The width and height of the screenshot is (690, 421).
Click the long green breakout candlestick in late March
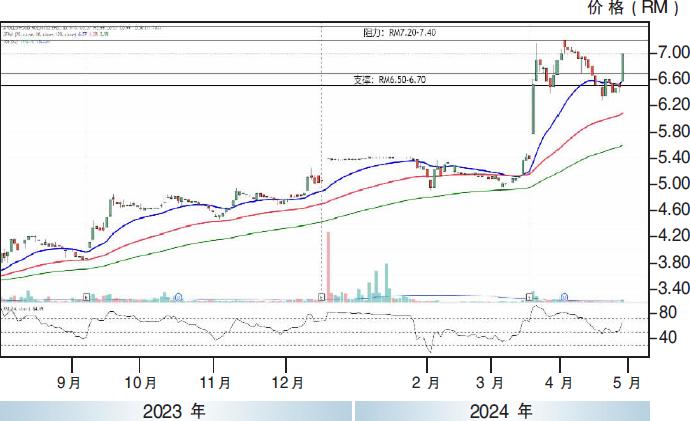pyautogui.click(x=533, y=109)
